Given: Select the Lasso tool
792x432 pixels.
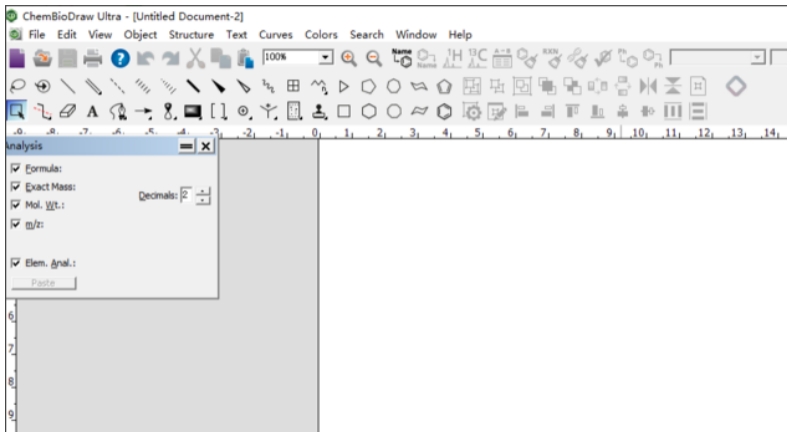Looking at the screenshot, I should [18, 86].
